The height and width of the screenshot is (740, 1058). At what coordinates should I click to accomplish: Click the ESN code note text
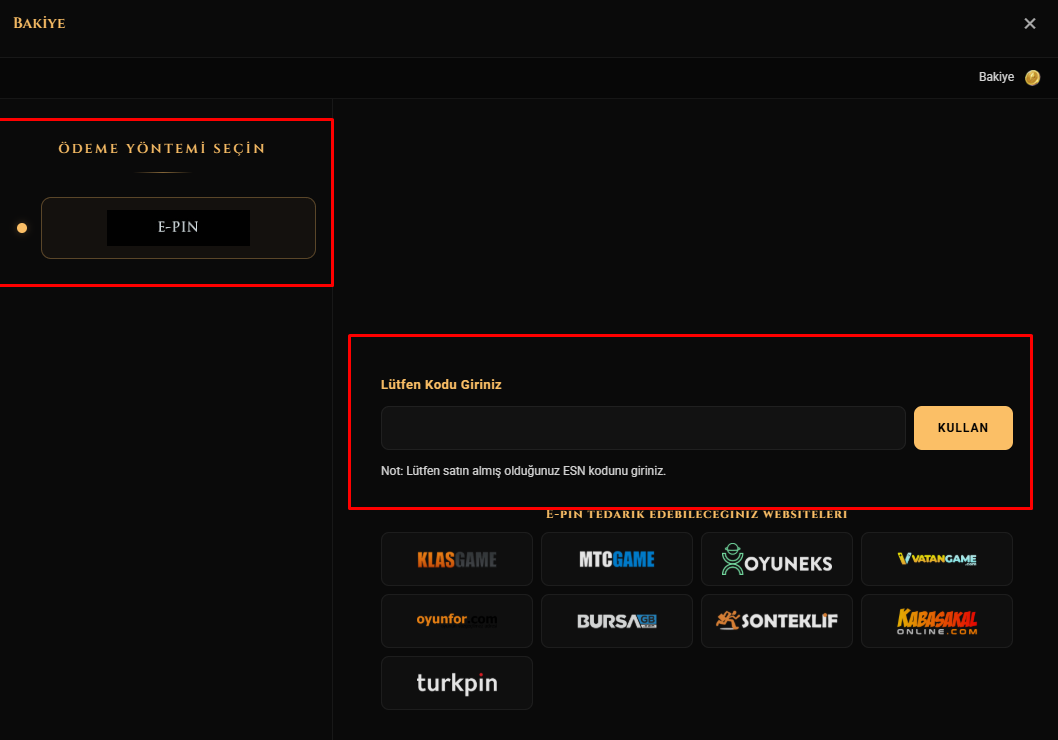pyautogui.click(x=523, y=471)
